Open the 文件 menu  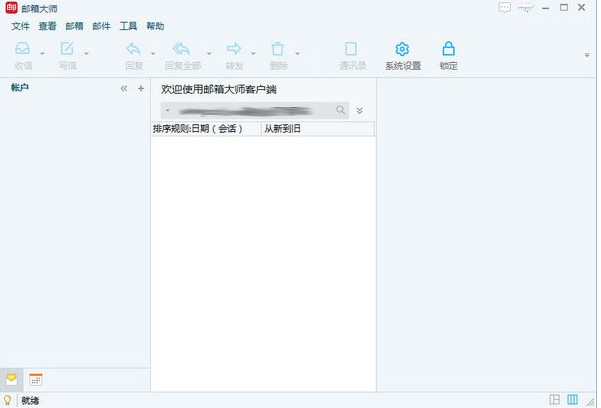(20, 26)
